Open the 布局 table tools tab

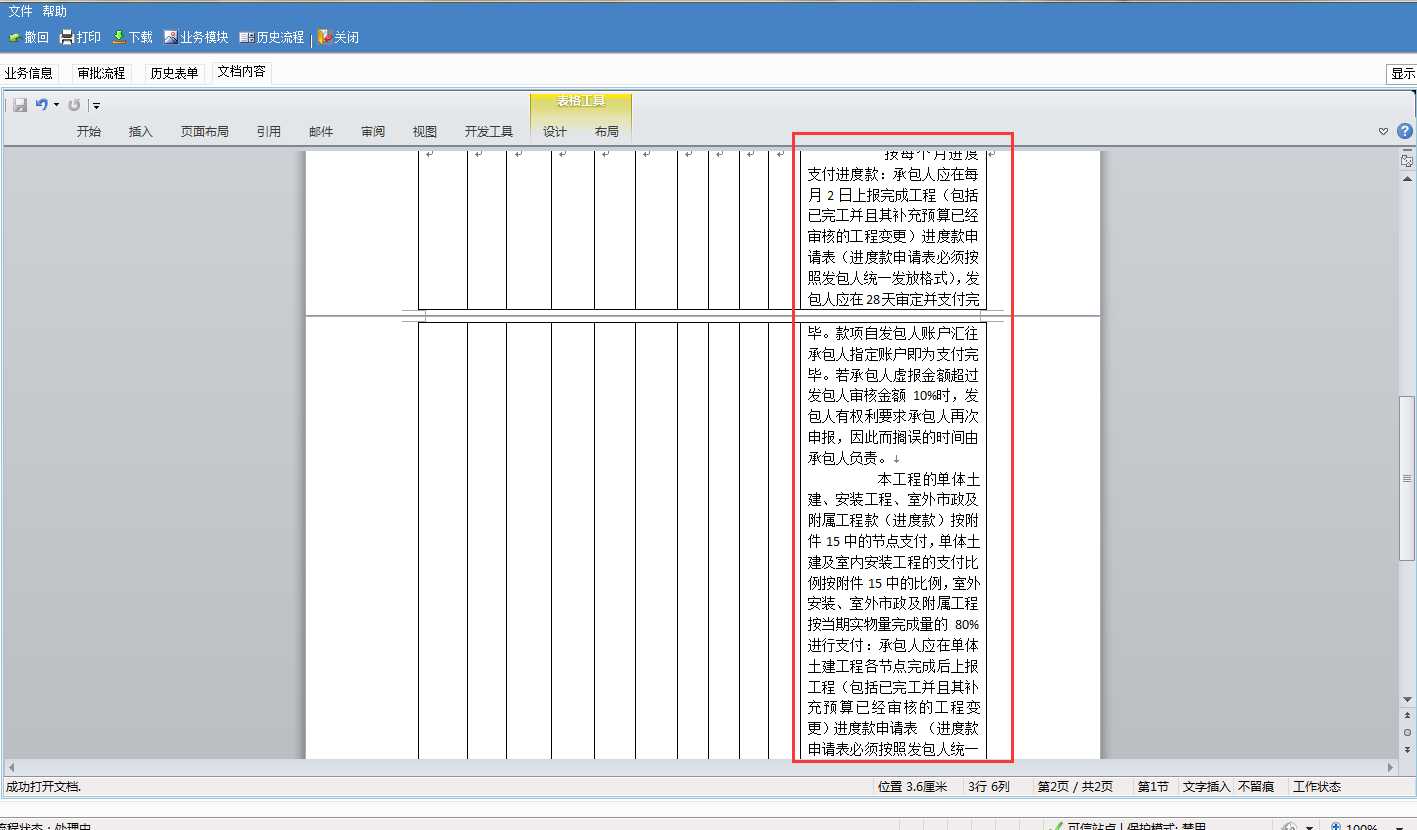(x=607, y=131)
